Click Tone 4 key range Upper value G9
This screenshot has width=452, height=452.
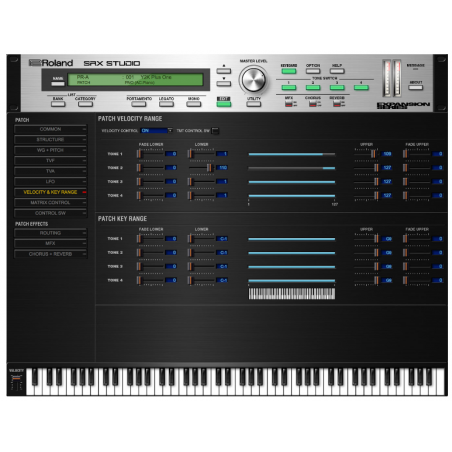tap(387, 281)
